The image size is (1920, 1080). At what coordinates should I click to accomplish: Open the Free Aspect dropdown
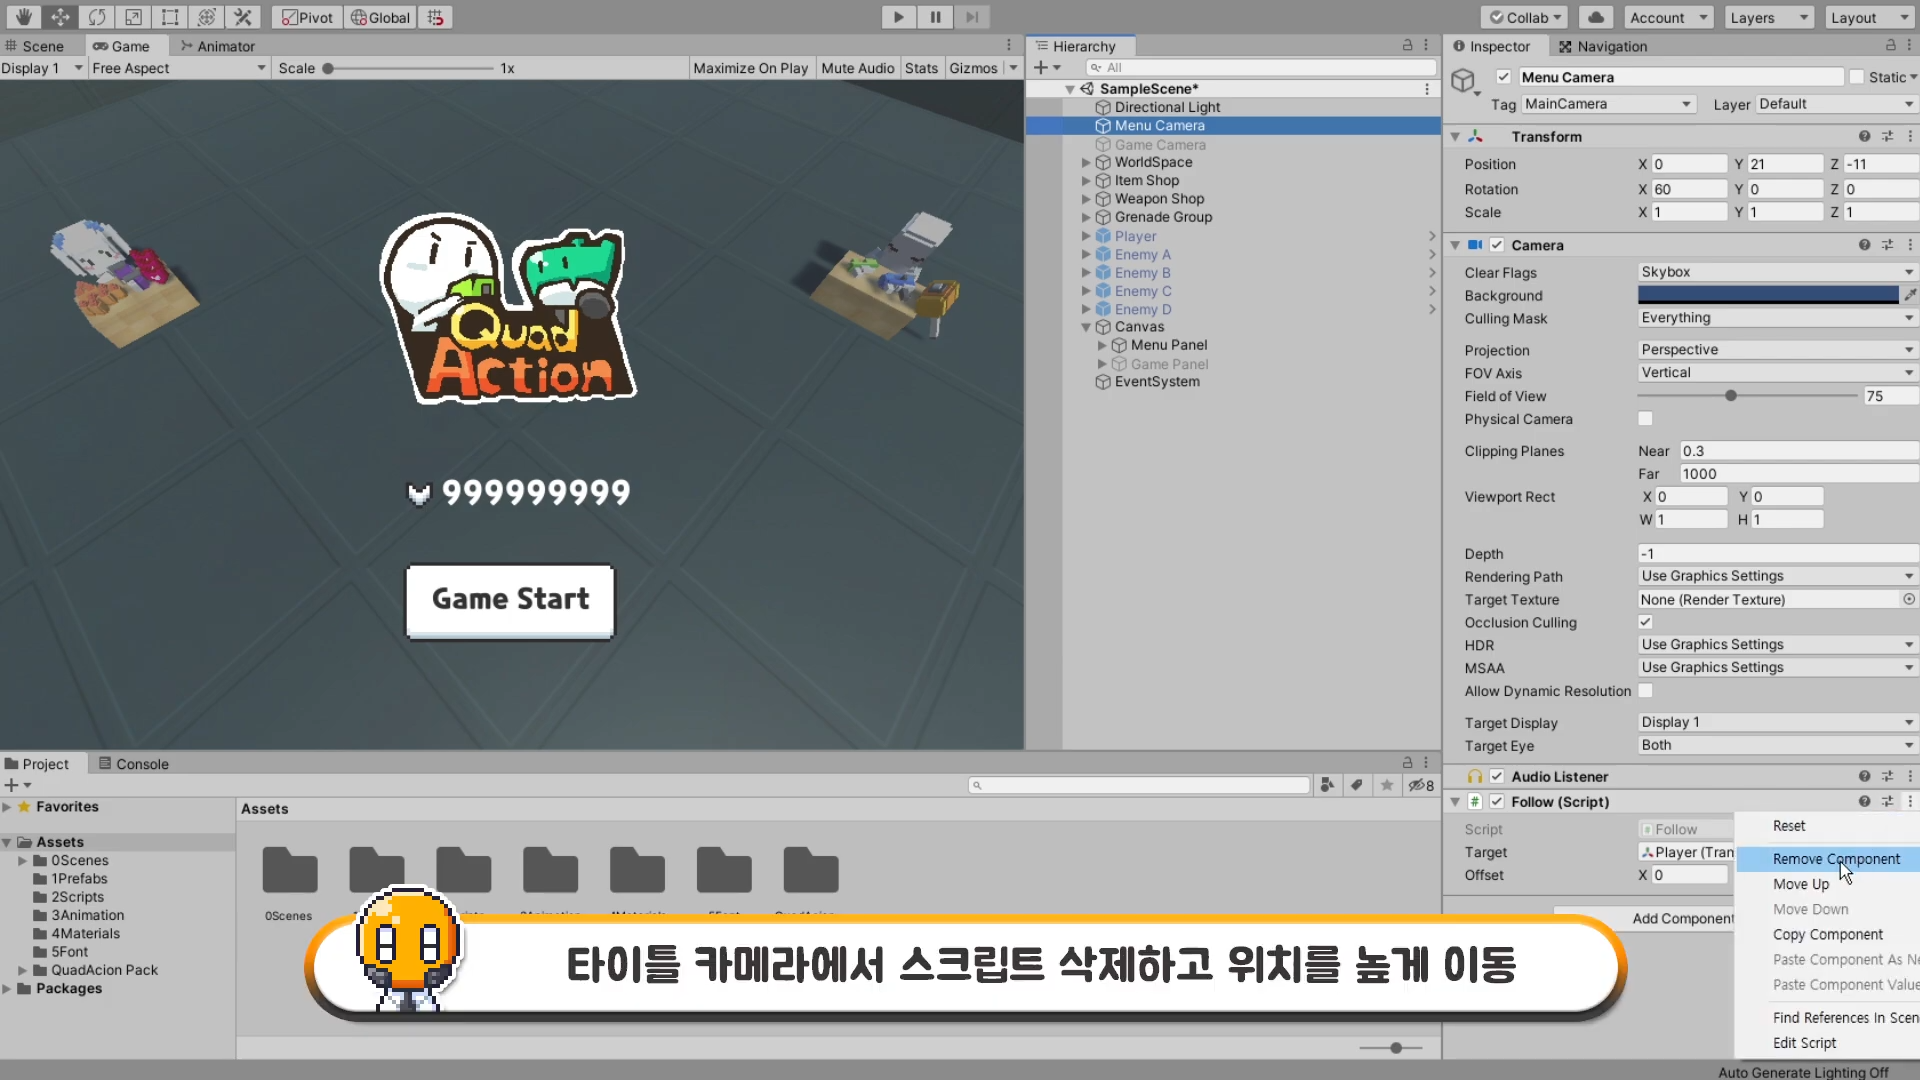coord(179,68)
